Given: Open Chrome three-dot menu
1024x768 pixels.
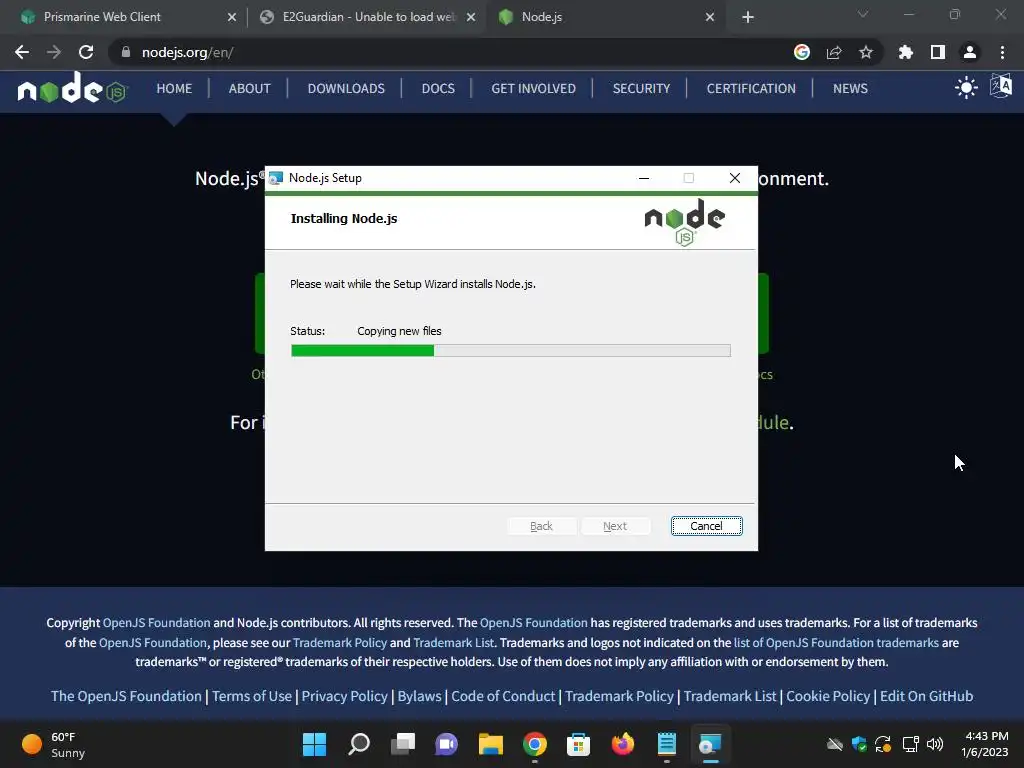Looking at the screenshot, I should pos(1002,52).
